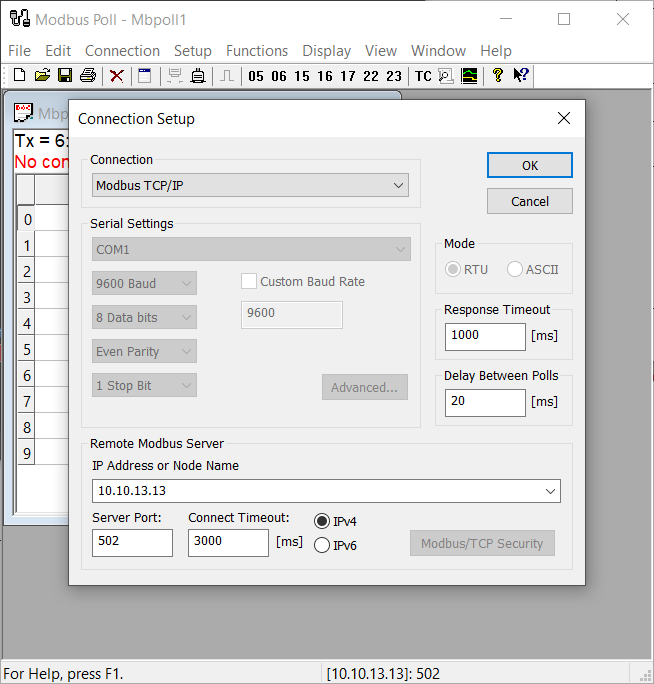Viewport: 654px width, 684px height.
Task: Click function 15 toolbar button
Action: (302, 76)
